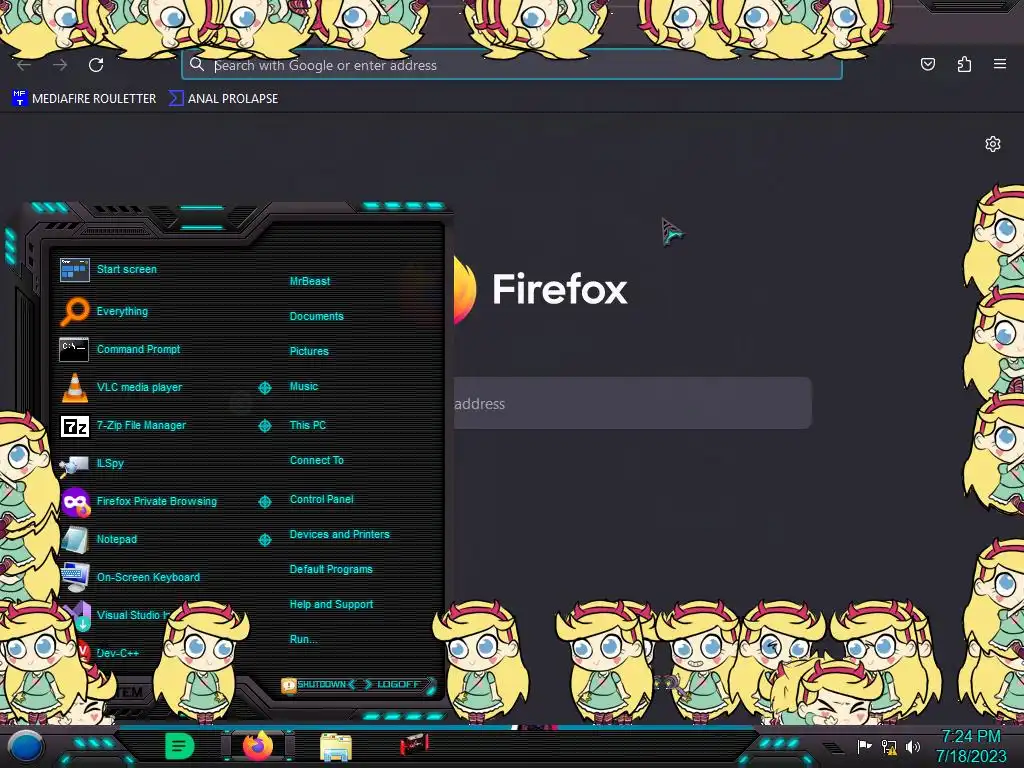Open Control Panel
Image resolution: width=1024 pixels, height=768 pixels.
tap(321, 499)
